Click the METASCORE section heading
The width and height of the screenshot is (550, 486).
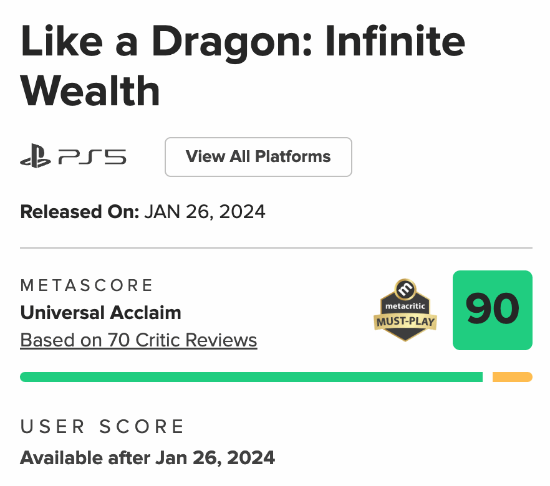[86, 285]
